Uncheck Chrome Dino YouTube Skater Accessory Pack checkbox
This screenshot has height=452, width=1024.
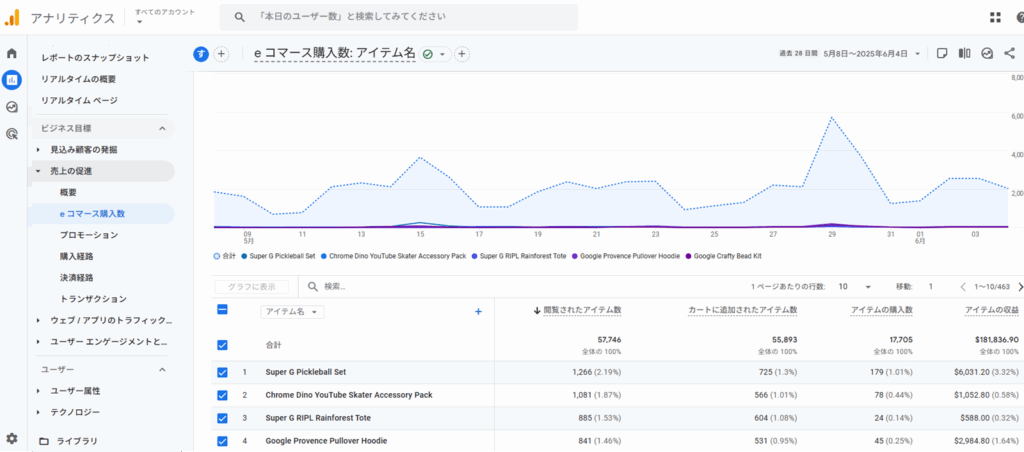click(x=222, y=395)
